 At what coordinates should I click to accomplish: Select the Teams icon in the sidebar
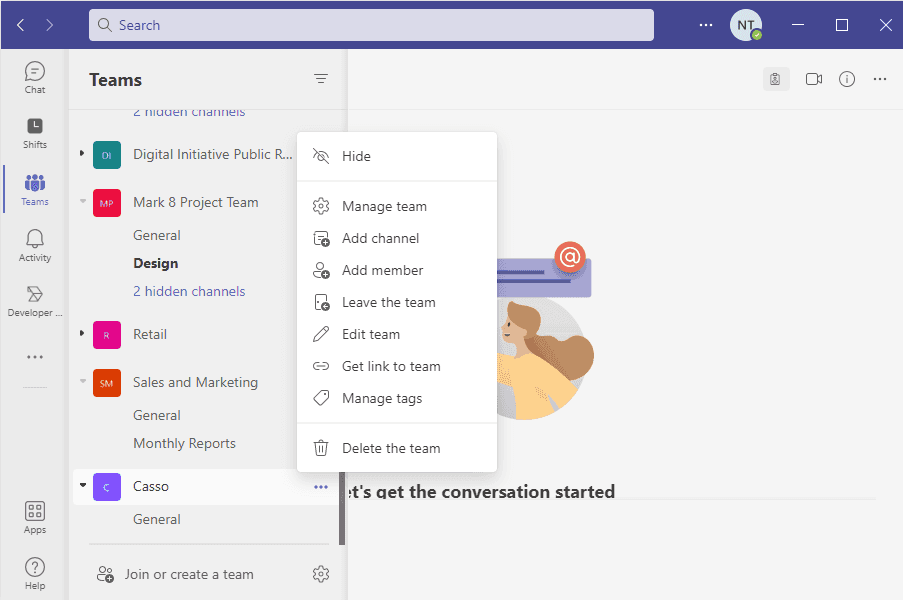35,189
